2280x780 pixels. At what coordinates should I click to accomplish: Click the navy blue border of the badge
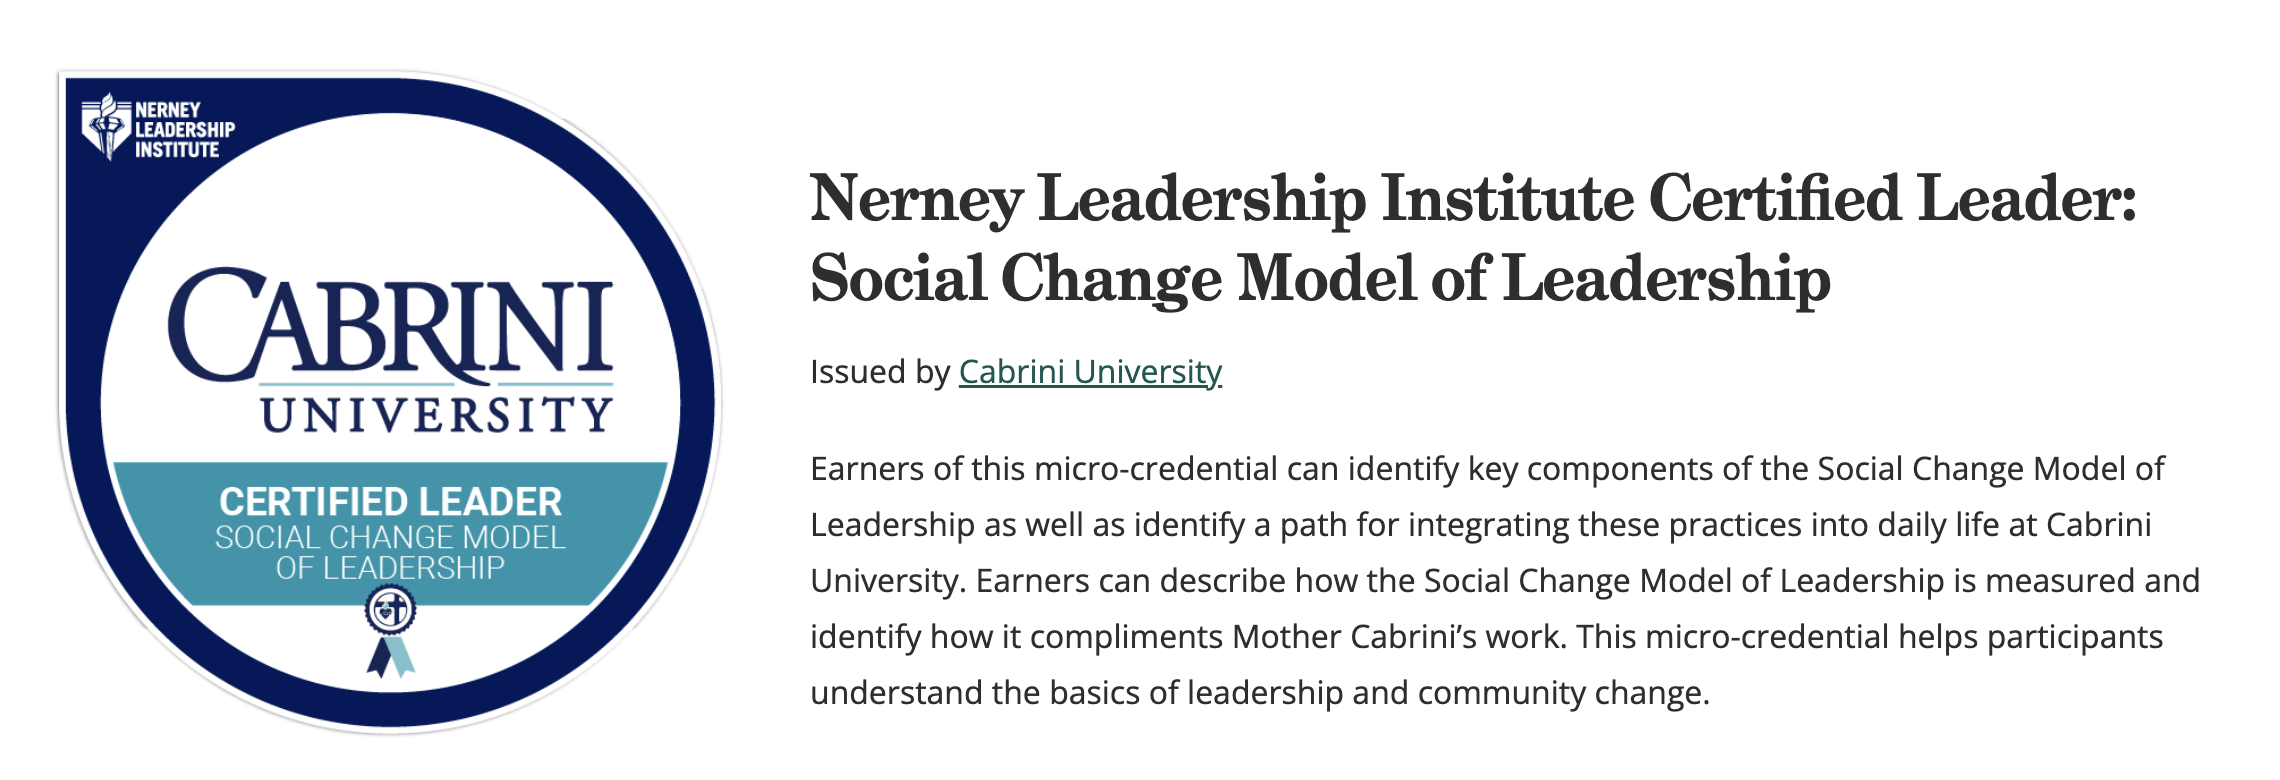[x=82, y=400]
